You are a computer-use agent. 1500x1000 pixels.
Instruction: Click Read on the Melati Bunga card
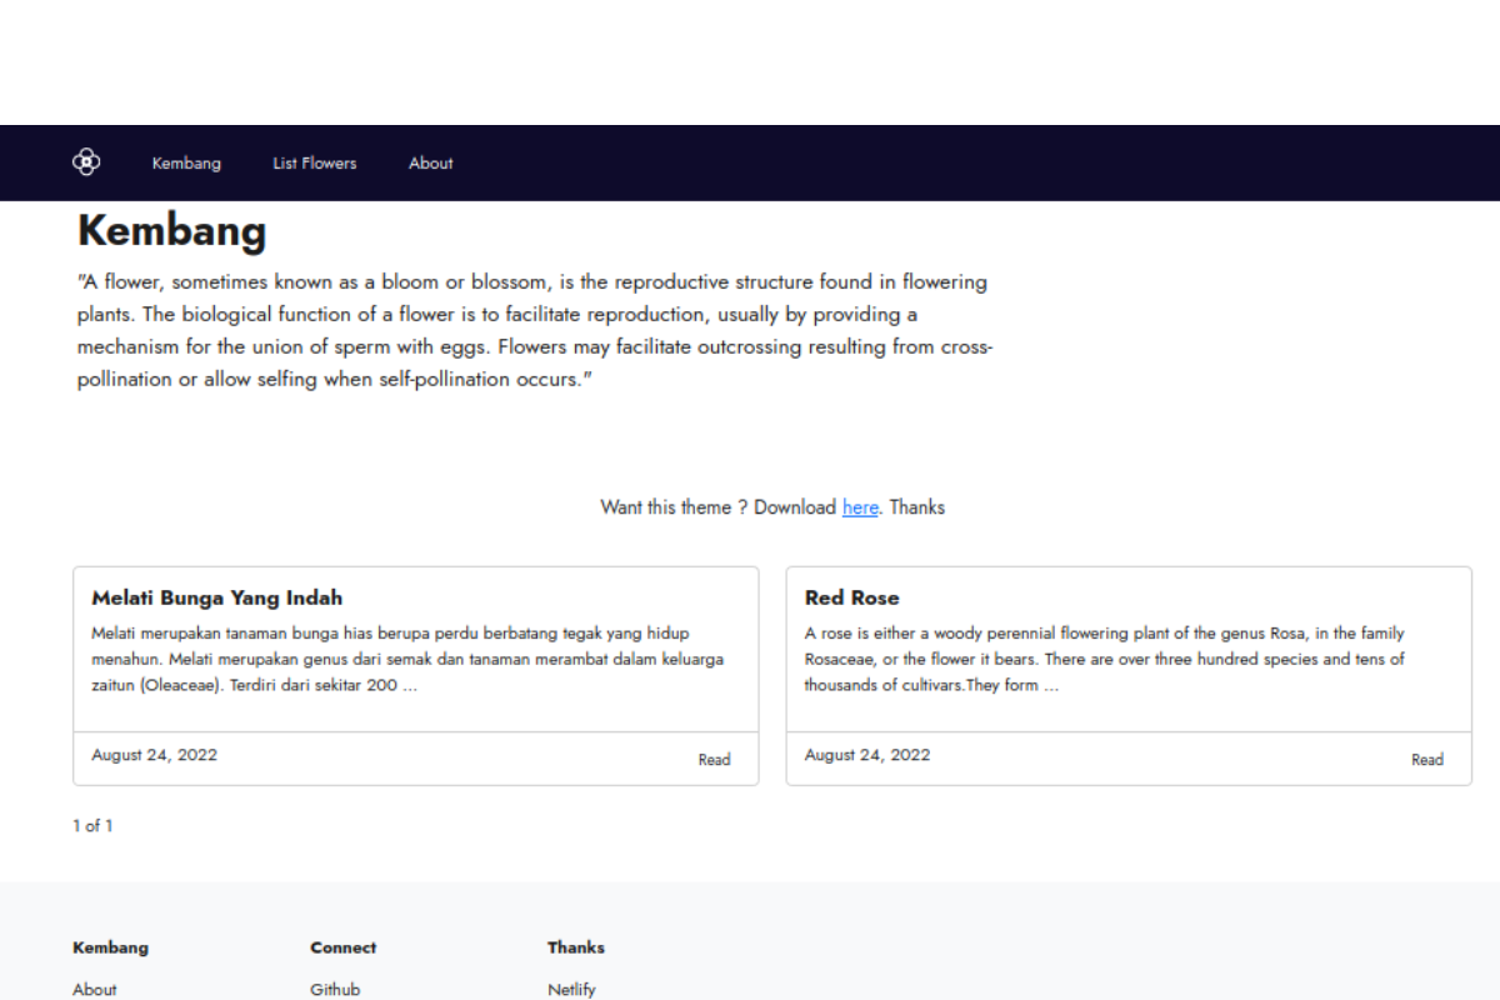[x=714, y=760]
